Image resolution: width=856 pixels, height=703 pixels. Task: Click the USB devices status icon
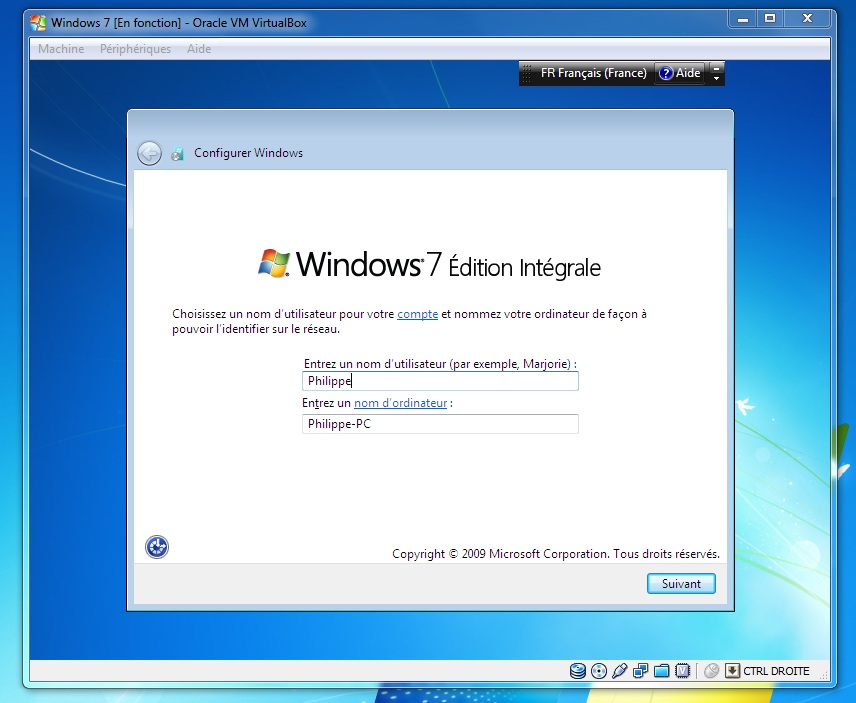(620, 671)
